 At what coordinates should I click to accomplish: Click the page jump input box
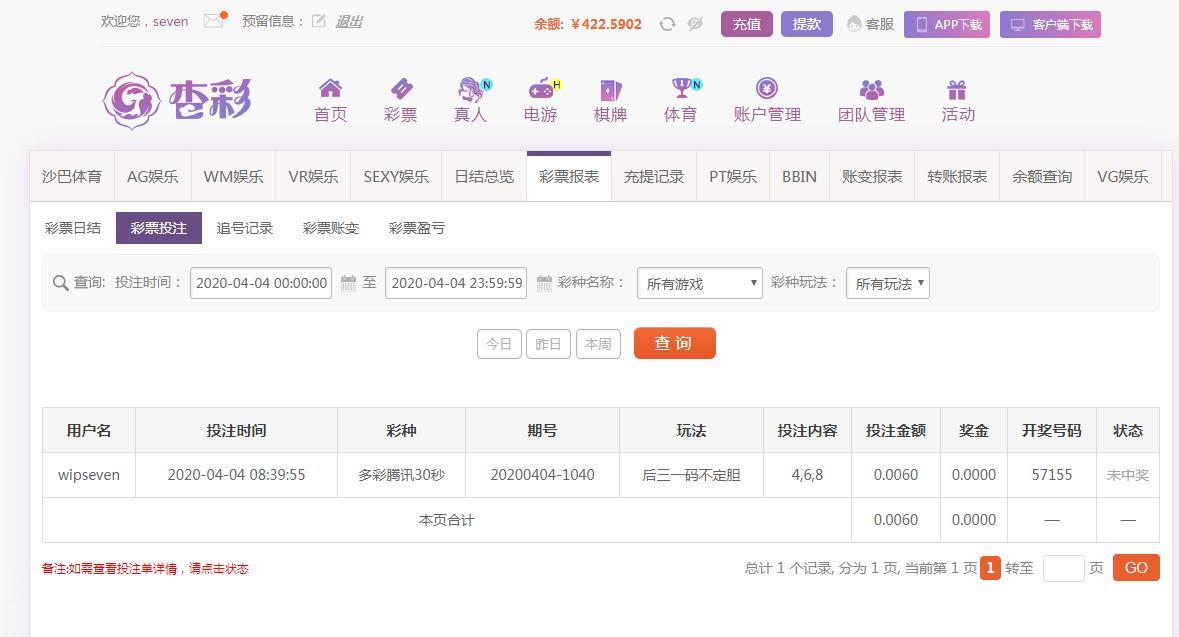(1064, 568)
